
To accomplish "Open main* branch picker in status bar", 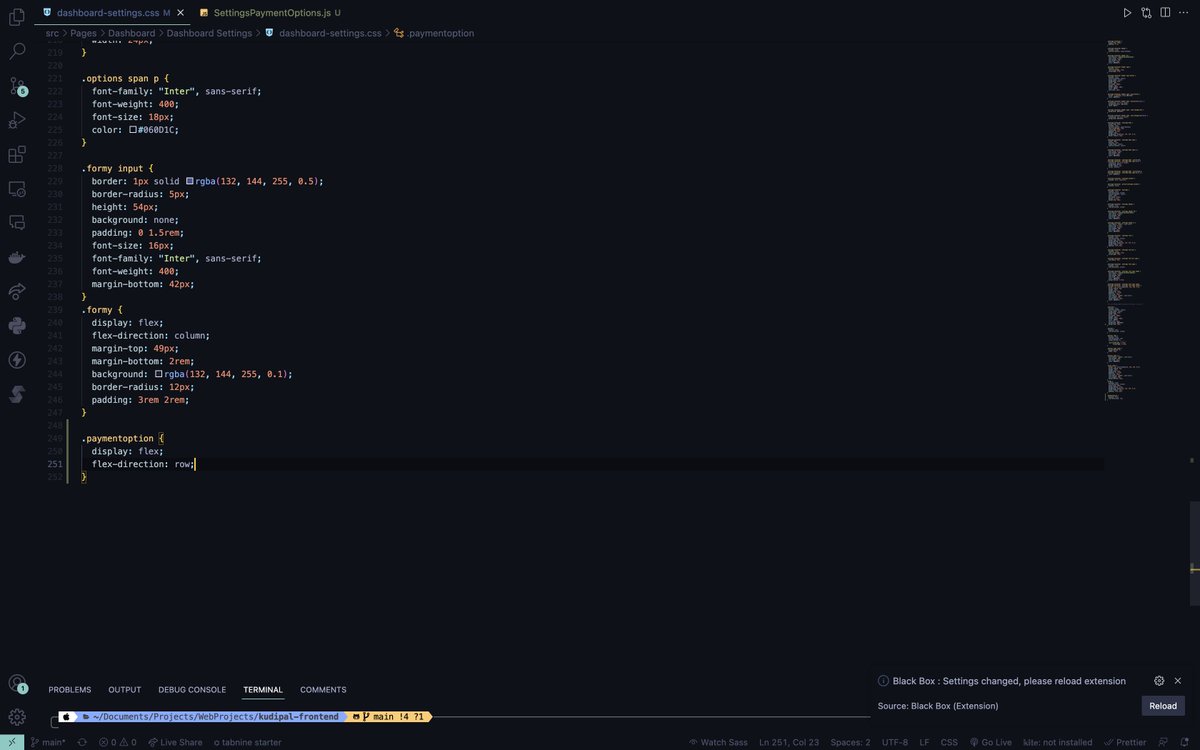I will 48,742.
